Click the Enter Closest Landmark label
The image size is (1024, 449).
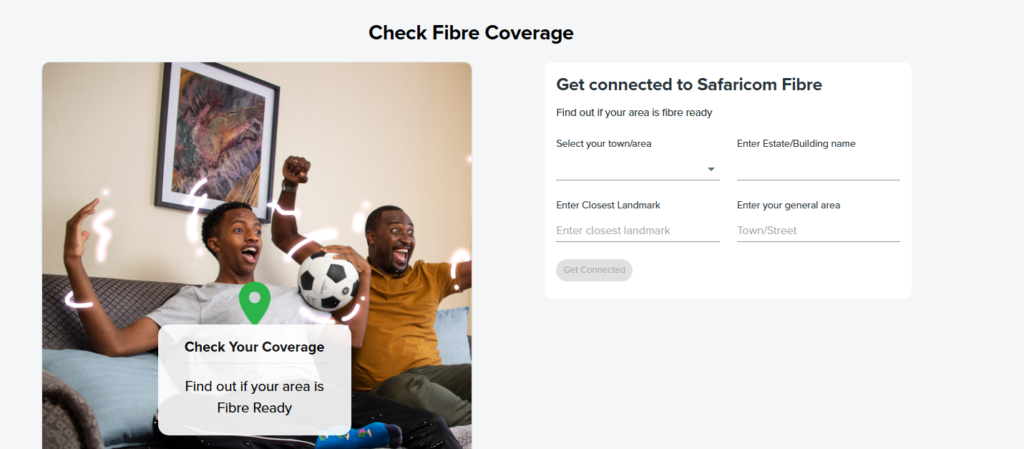pyautogui.click(x=608, y=205)
